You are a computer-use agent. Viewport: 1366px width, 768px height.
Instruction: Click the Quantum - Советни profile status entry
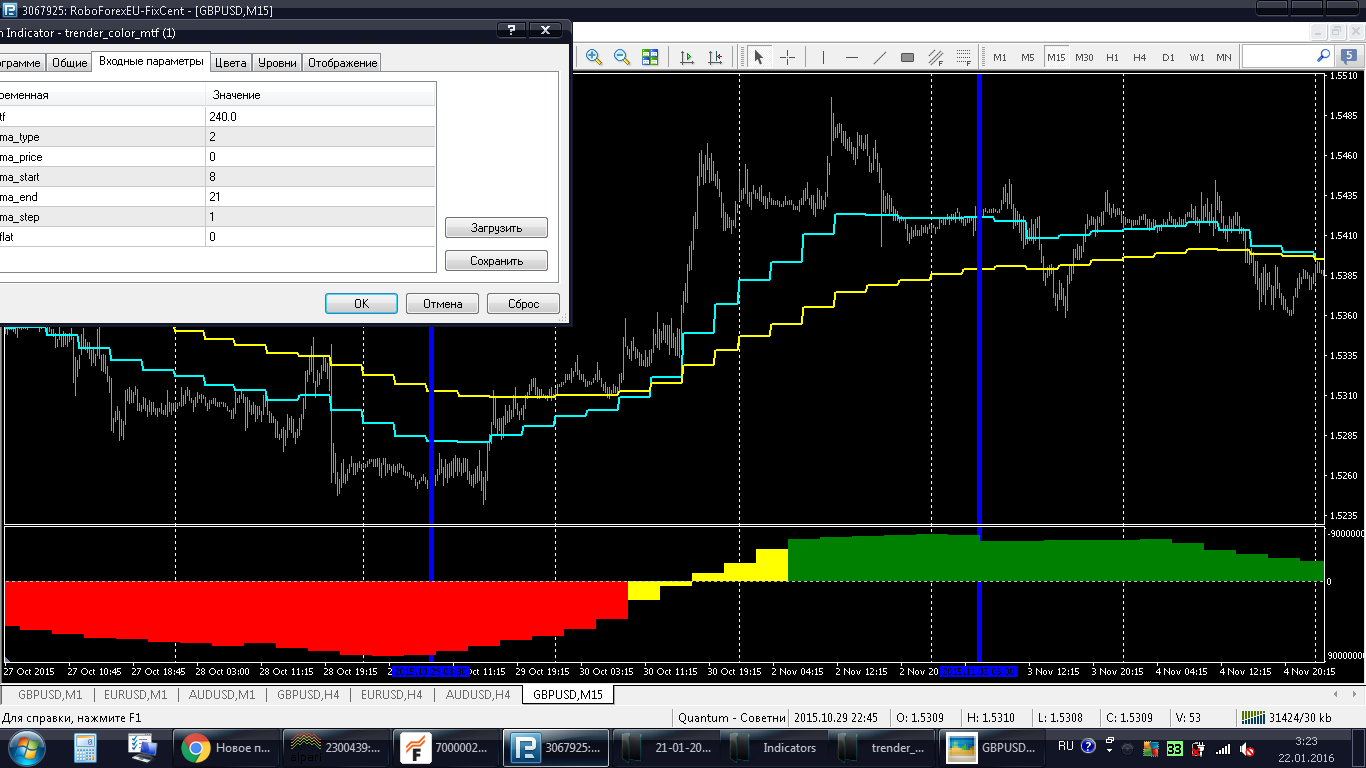(x=729, y=717)
